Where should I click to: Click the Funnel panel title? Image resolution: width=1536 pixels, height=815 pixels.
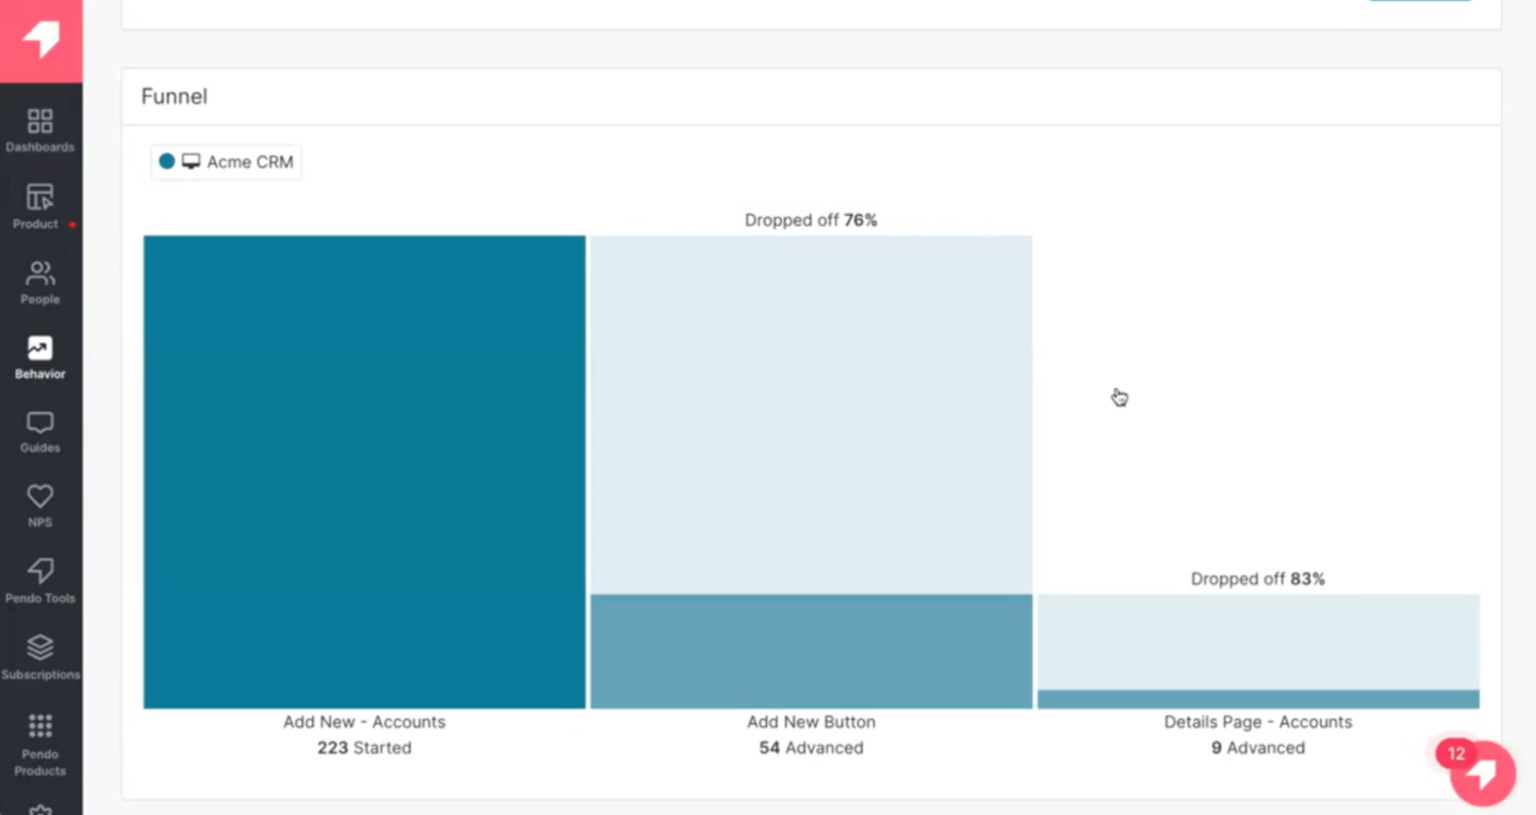(174, 96)
